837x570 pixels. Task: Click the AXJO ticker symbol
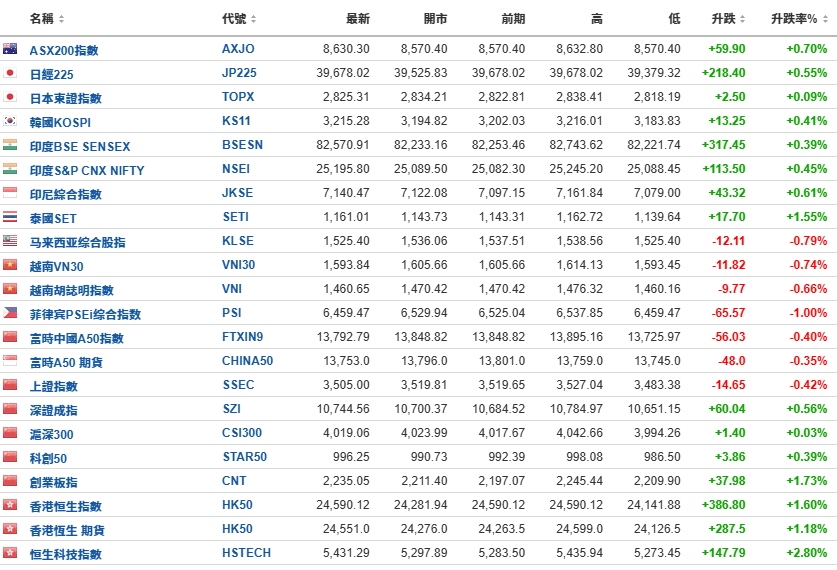pyautogui.click(x=238, y=49)
